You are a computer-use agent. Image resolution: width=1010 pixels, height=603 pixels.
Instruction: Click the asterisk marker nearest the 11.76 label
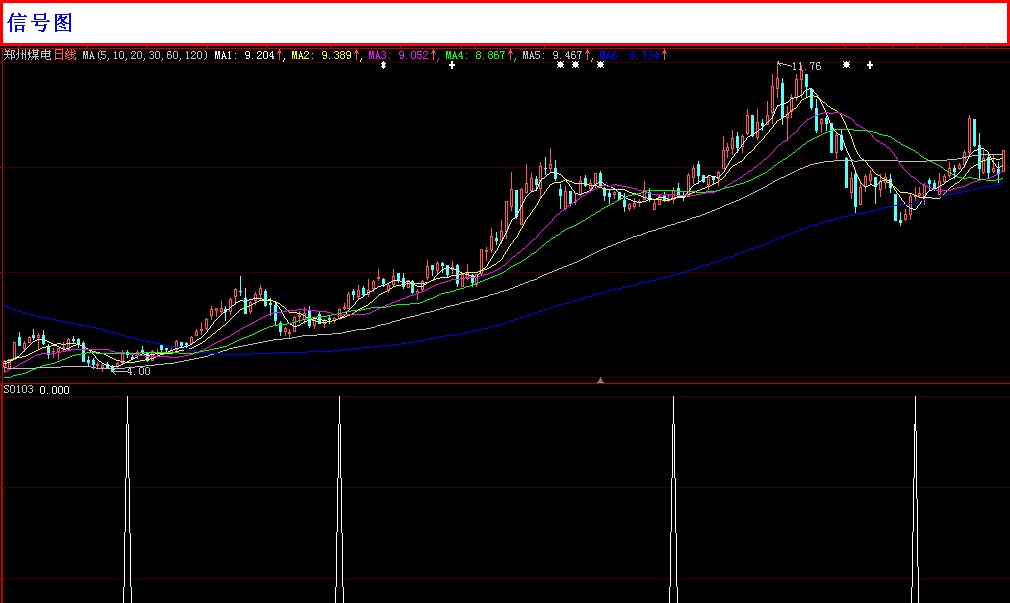[846, 65]
